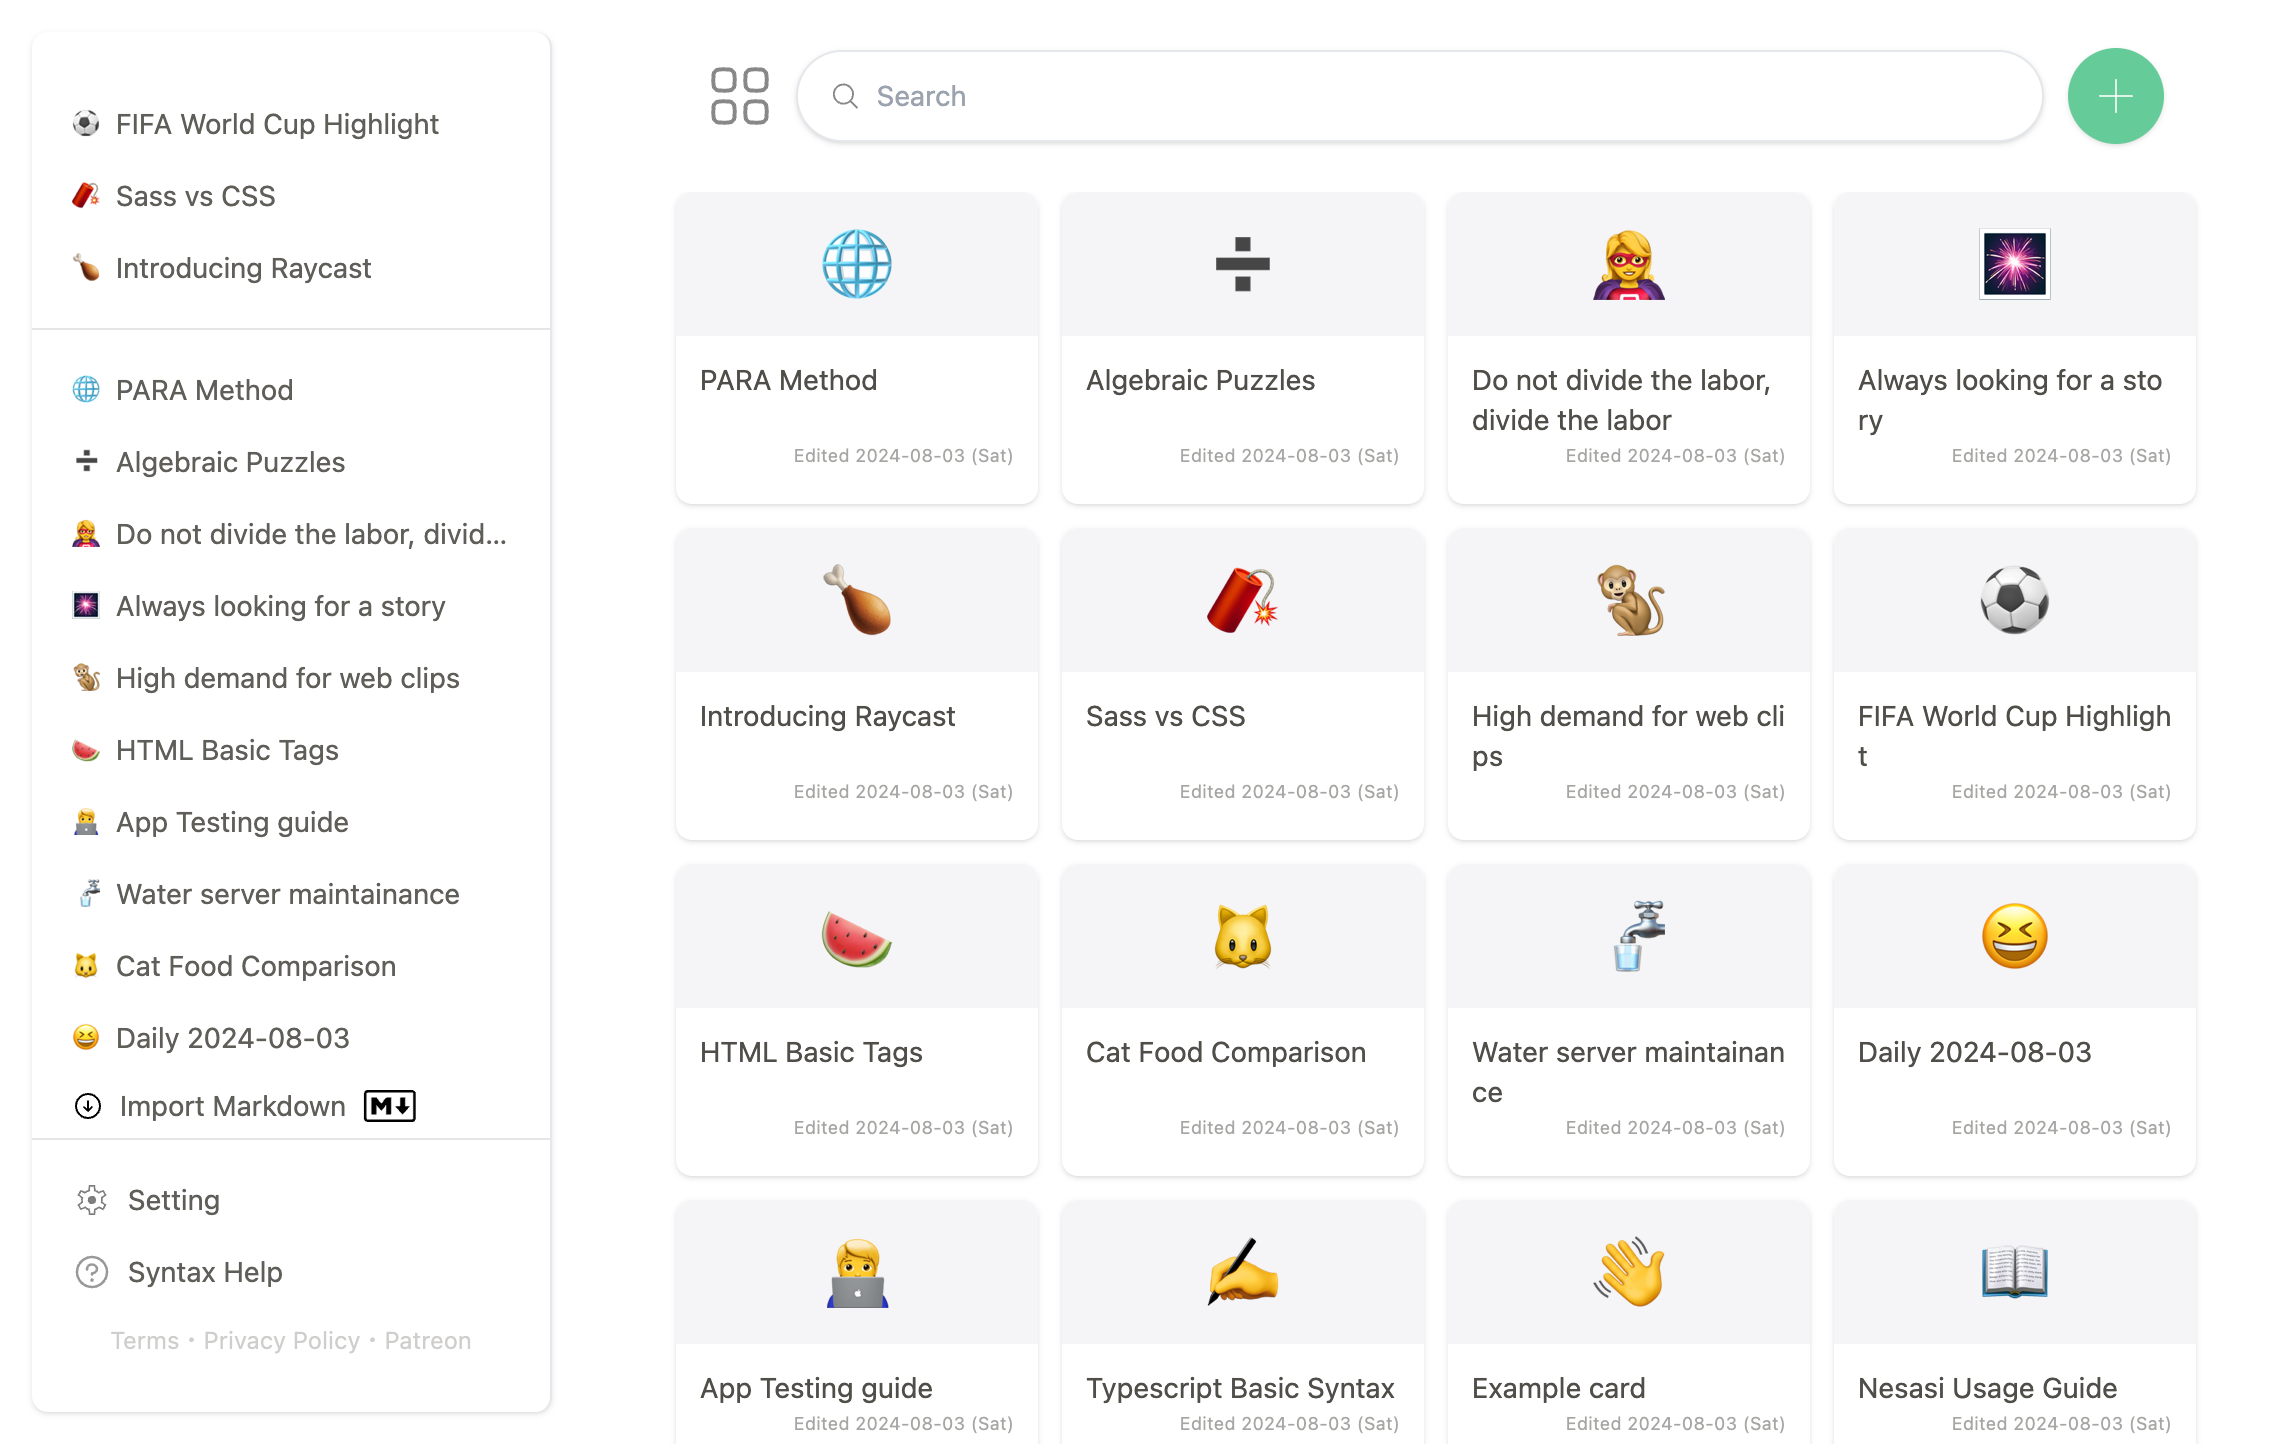Click the search magnifier icon
The image size is (2288, 1444).
[845, 96]
